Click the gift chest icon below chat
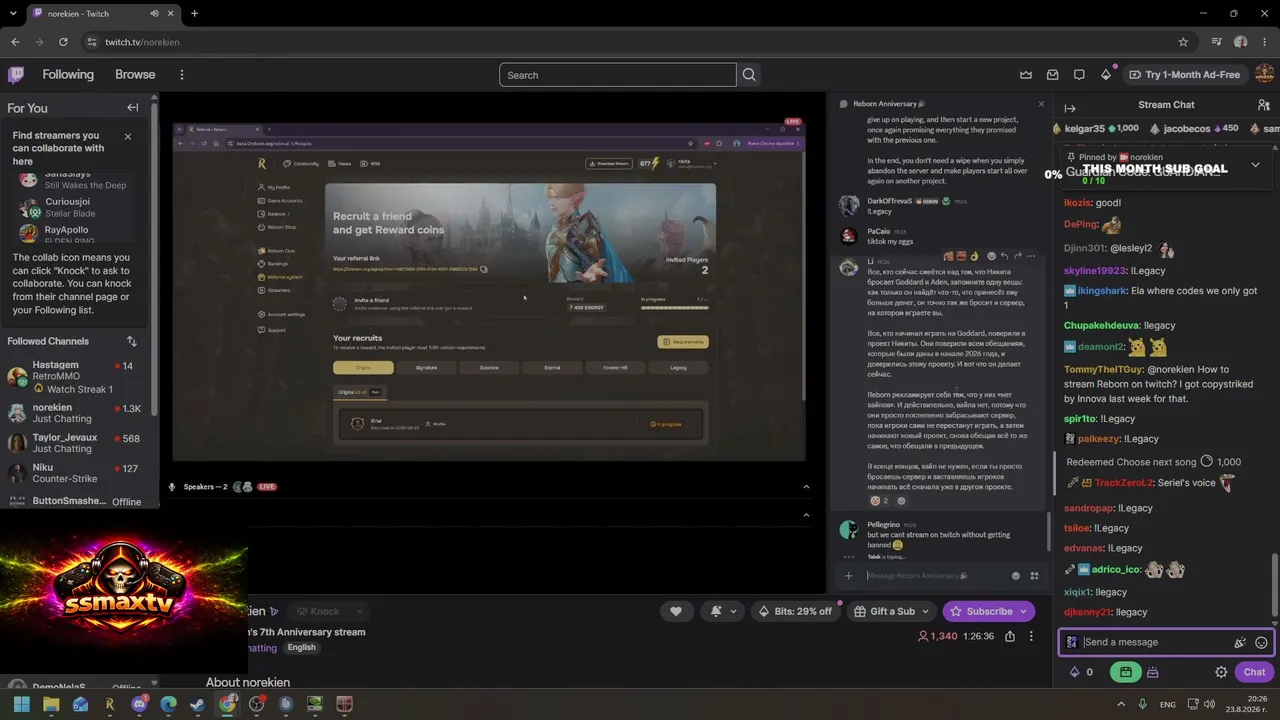This screenshot has width=1280, height=720. click(1153, 672)
